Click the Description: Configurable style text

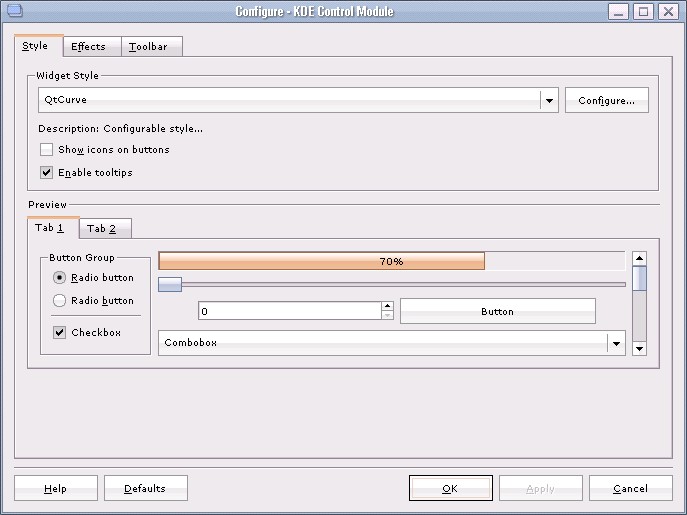[120, 128]
